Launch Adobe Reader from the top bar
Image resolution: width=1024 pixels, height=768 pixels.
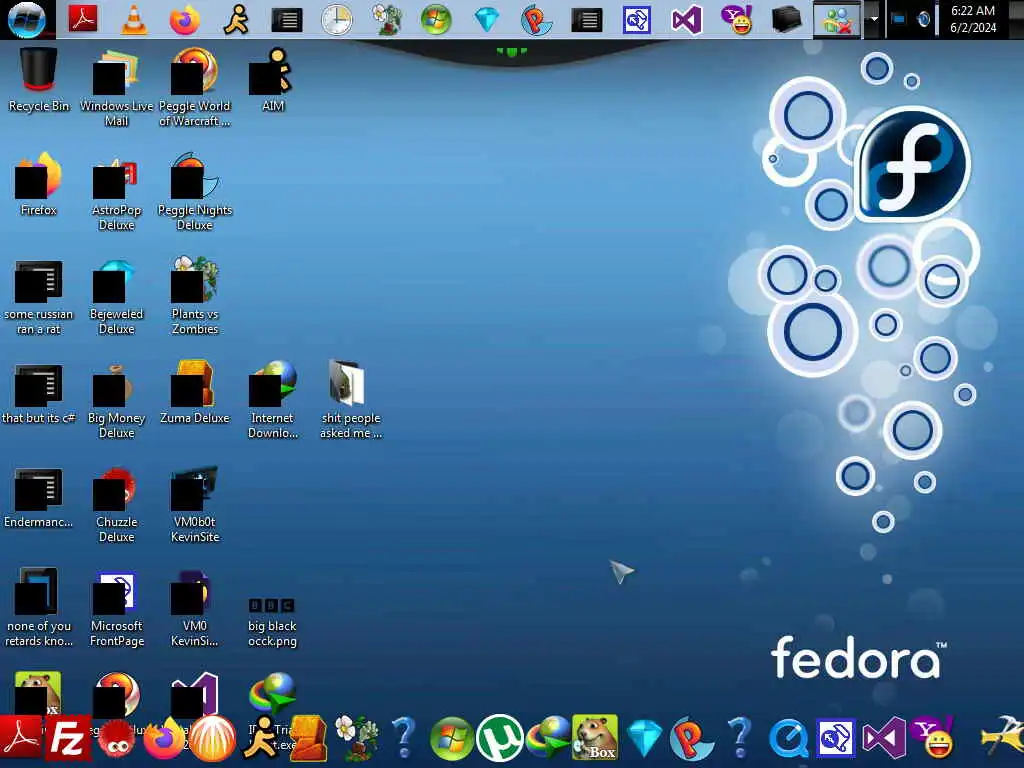[x=83, y=19]
